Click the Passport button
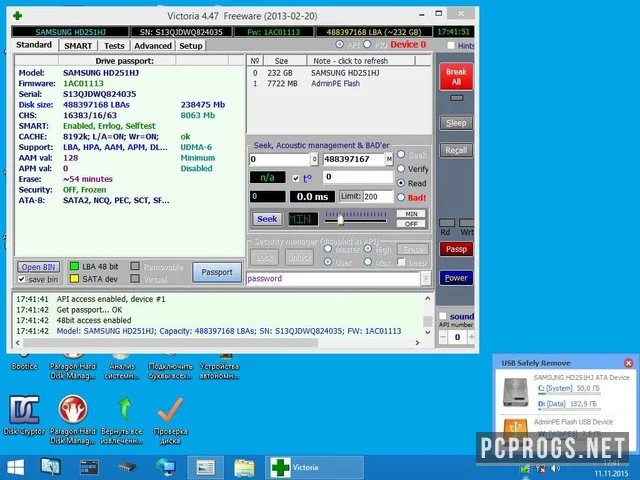Image resolution: width=640 pixels, height=480 pixels. [217, 272]
